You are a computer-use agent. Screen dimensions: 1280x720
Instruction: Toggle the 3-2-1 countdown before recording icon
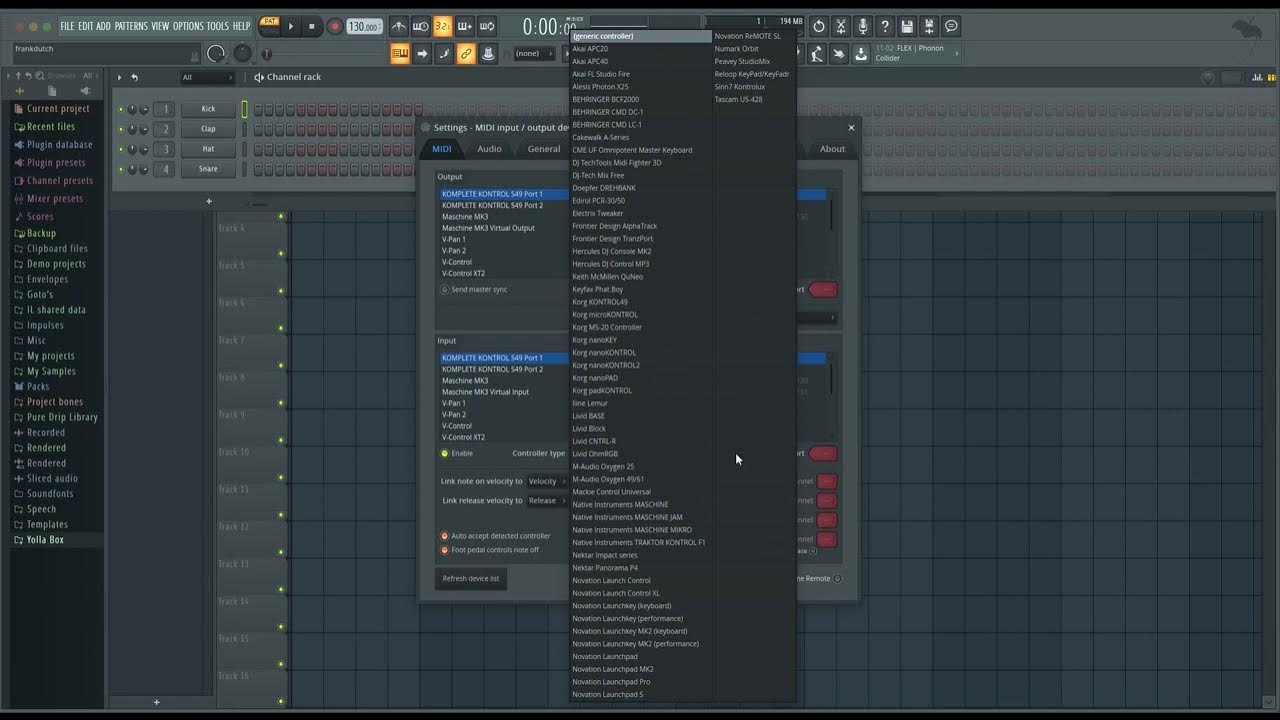click(x=443, y=26)
